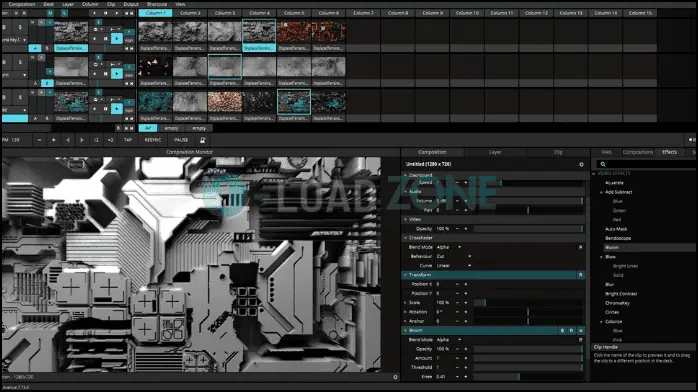This screenshot has width=698, height=392.
Task: Toggle solo S on the bottom layer
Action: tap(20, 97)
